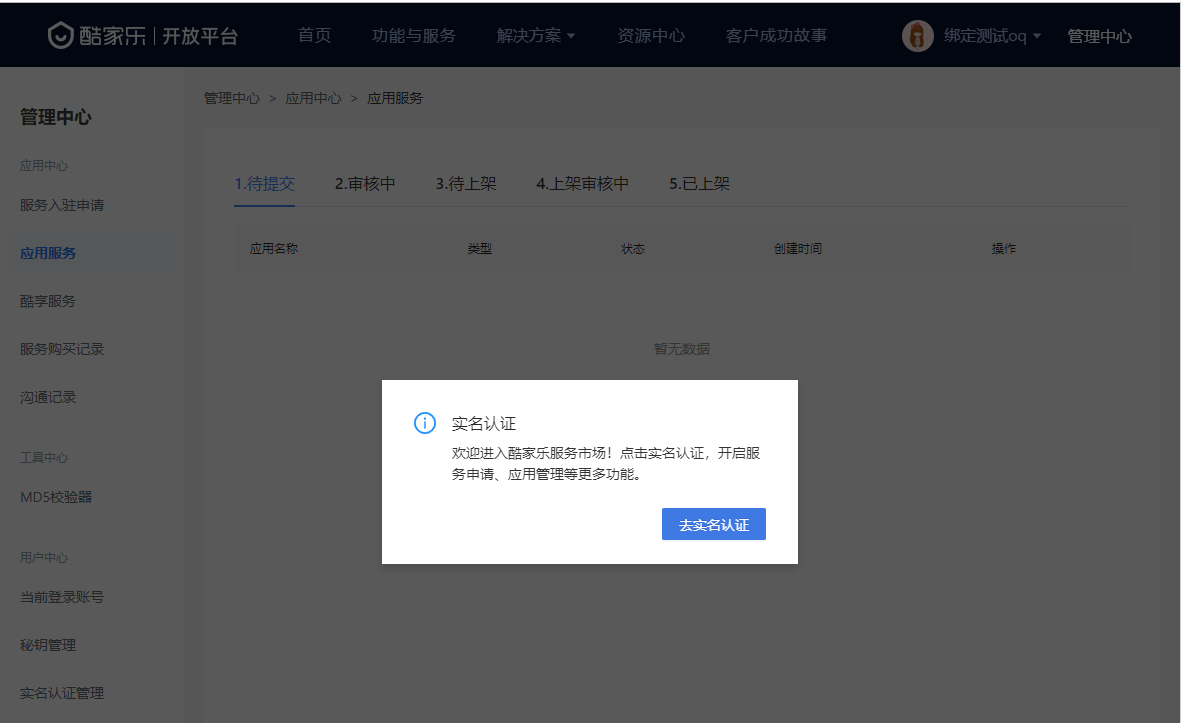
Task: Open 服务入驻申请 in the sidebar
Action: click(x=62, y=205)
